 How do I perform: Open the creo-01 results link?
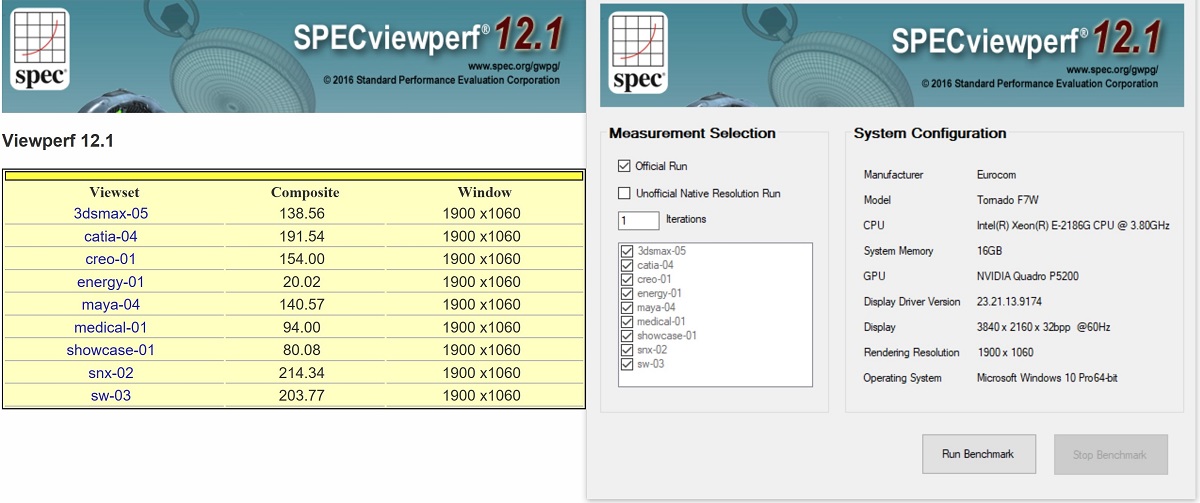click(x=111, y=259)
